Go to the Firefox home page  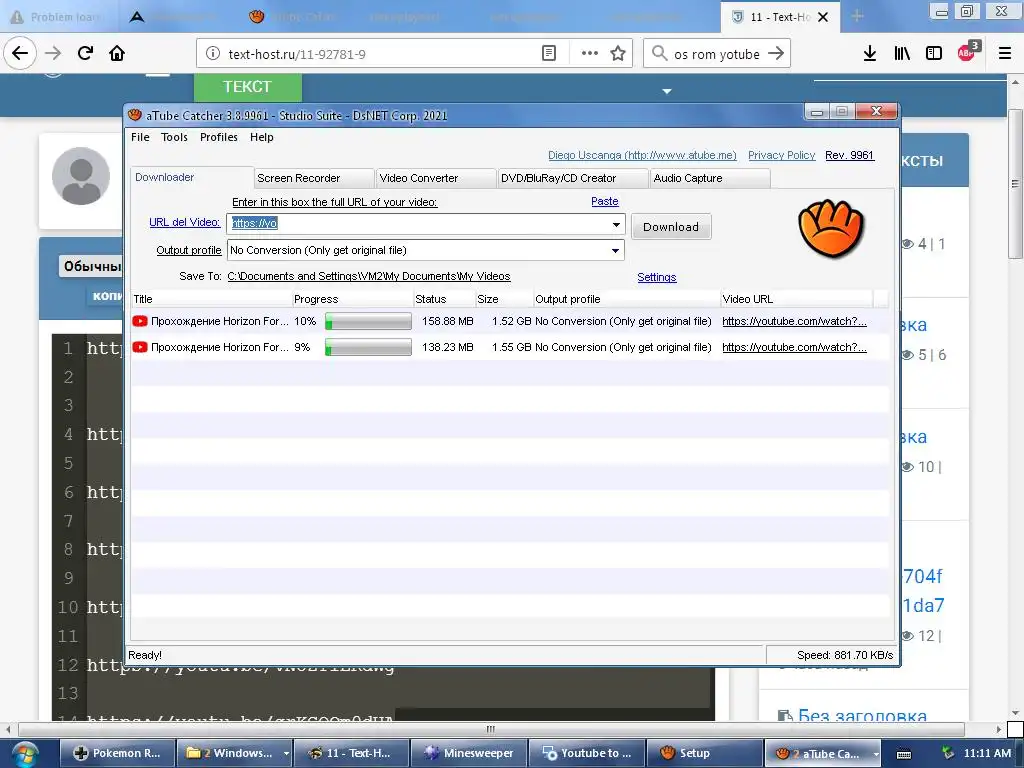(117, 54)
